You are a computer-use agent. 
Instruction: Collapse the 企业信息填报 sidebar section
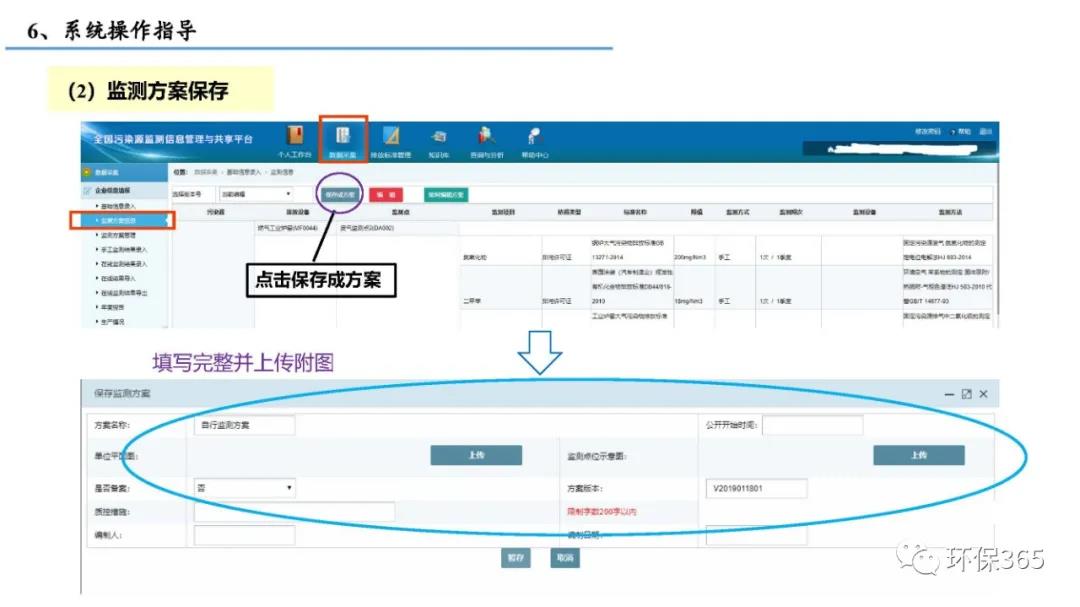[x=122, y=190]
